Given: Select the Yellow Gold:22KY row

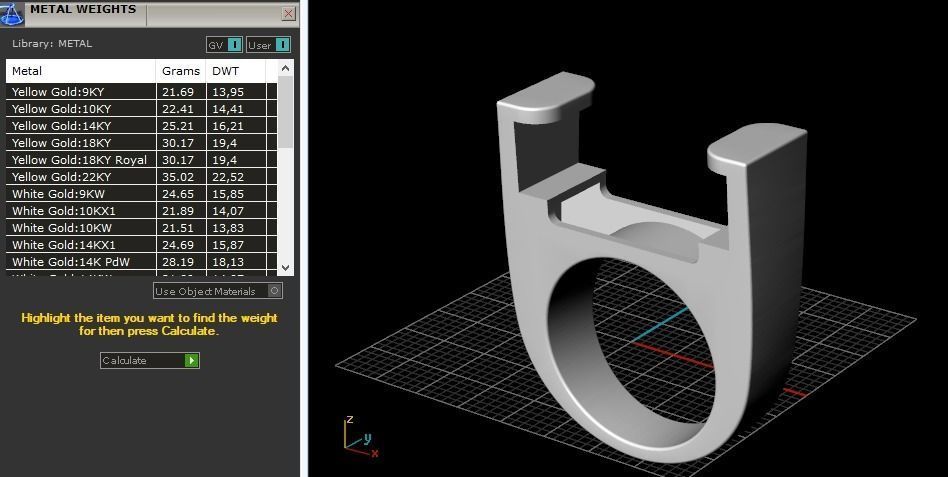Looking at the screenshot, I should 141,177.
